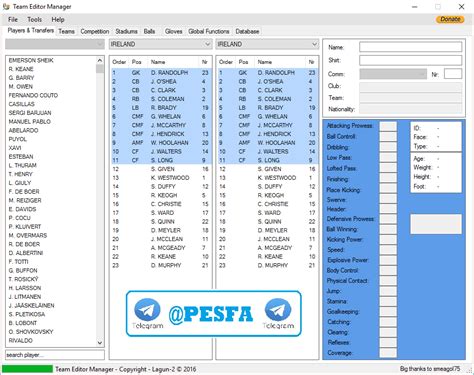Select J. MCCLEAN in right Ireland squad
Screen dimensions: 474x375
267,239
